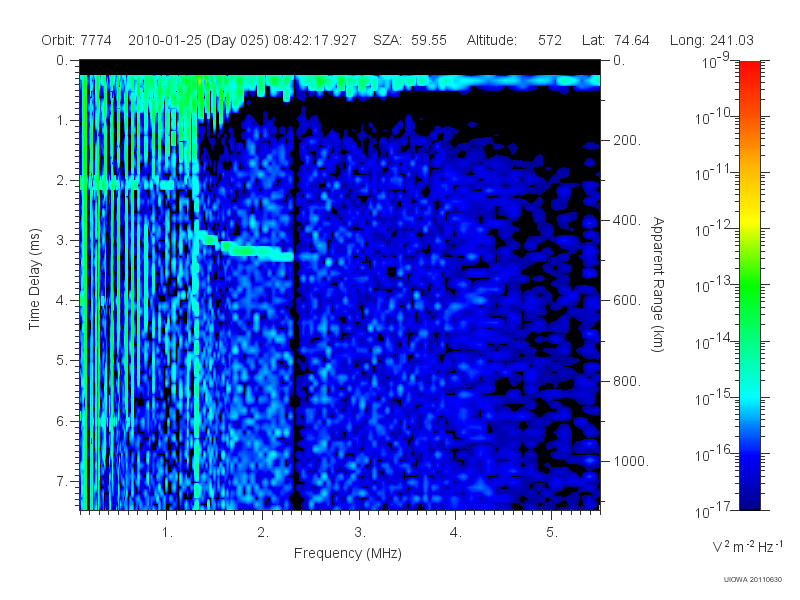Click the Time Delay (ms) axis title
The width and height of the screenshot is (800, 600).
click(x=34, y=279)
